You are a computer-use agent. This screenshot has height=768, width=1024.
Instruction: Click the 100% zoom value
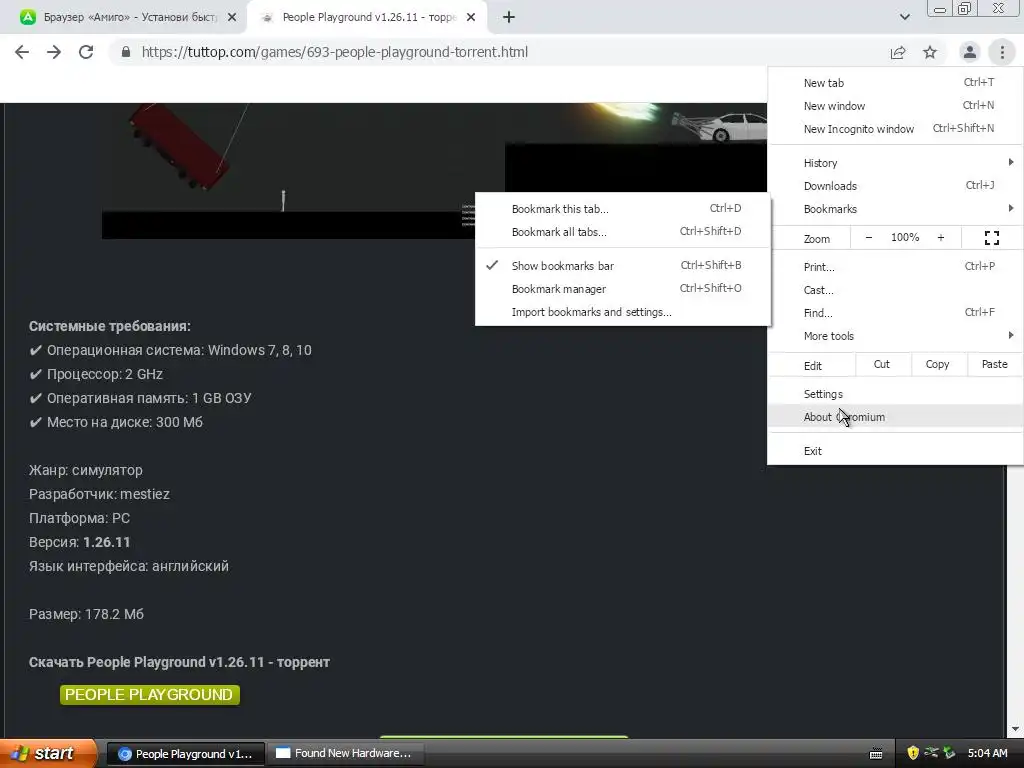904,238
